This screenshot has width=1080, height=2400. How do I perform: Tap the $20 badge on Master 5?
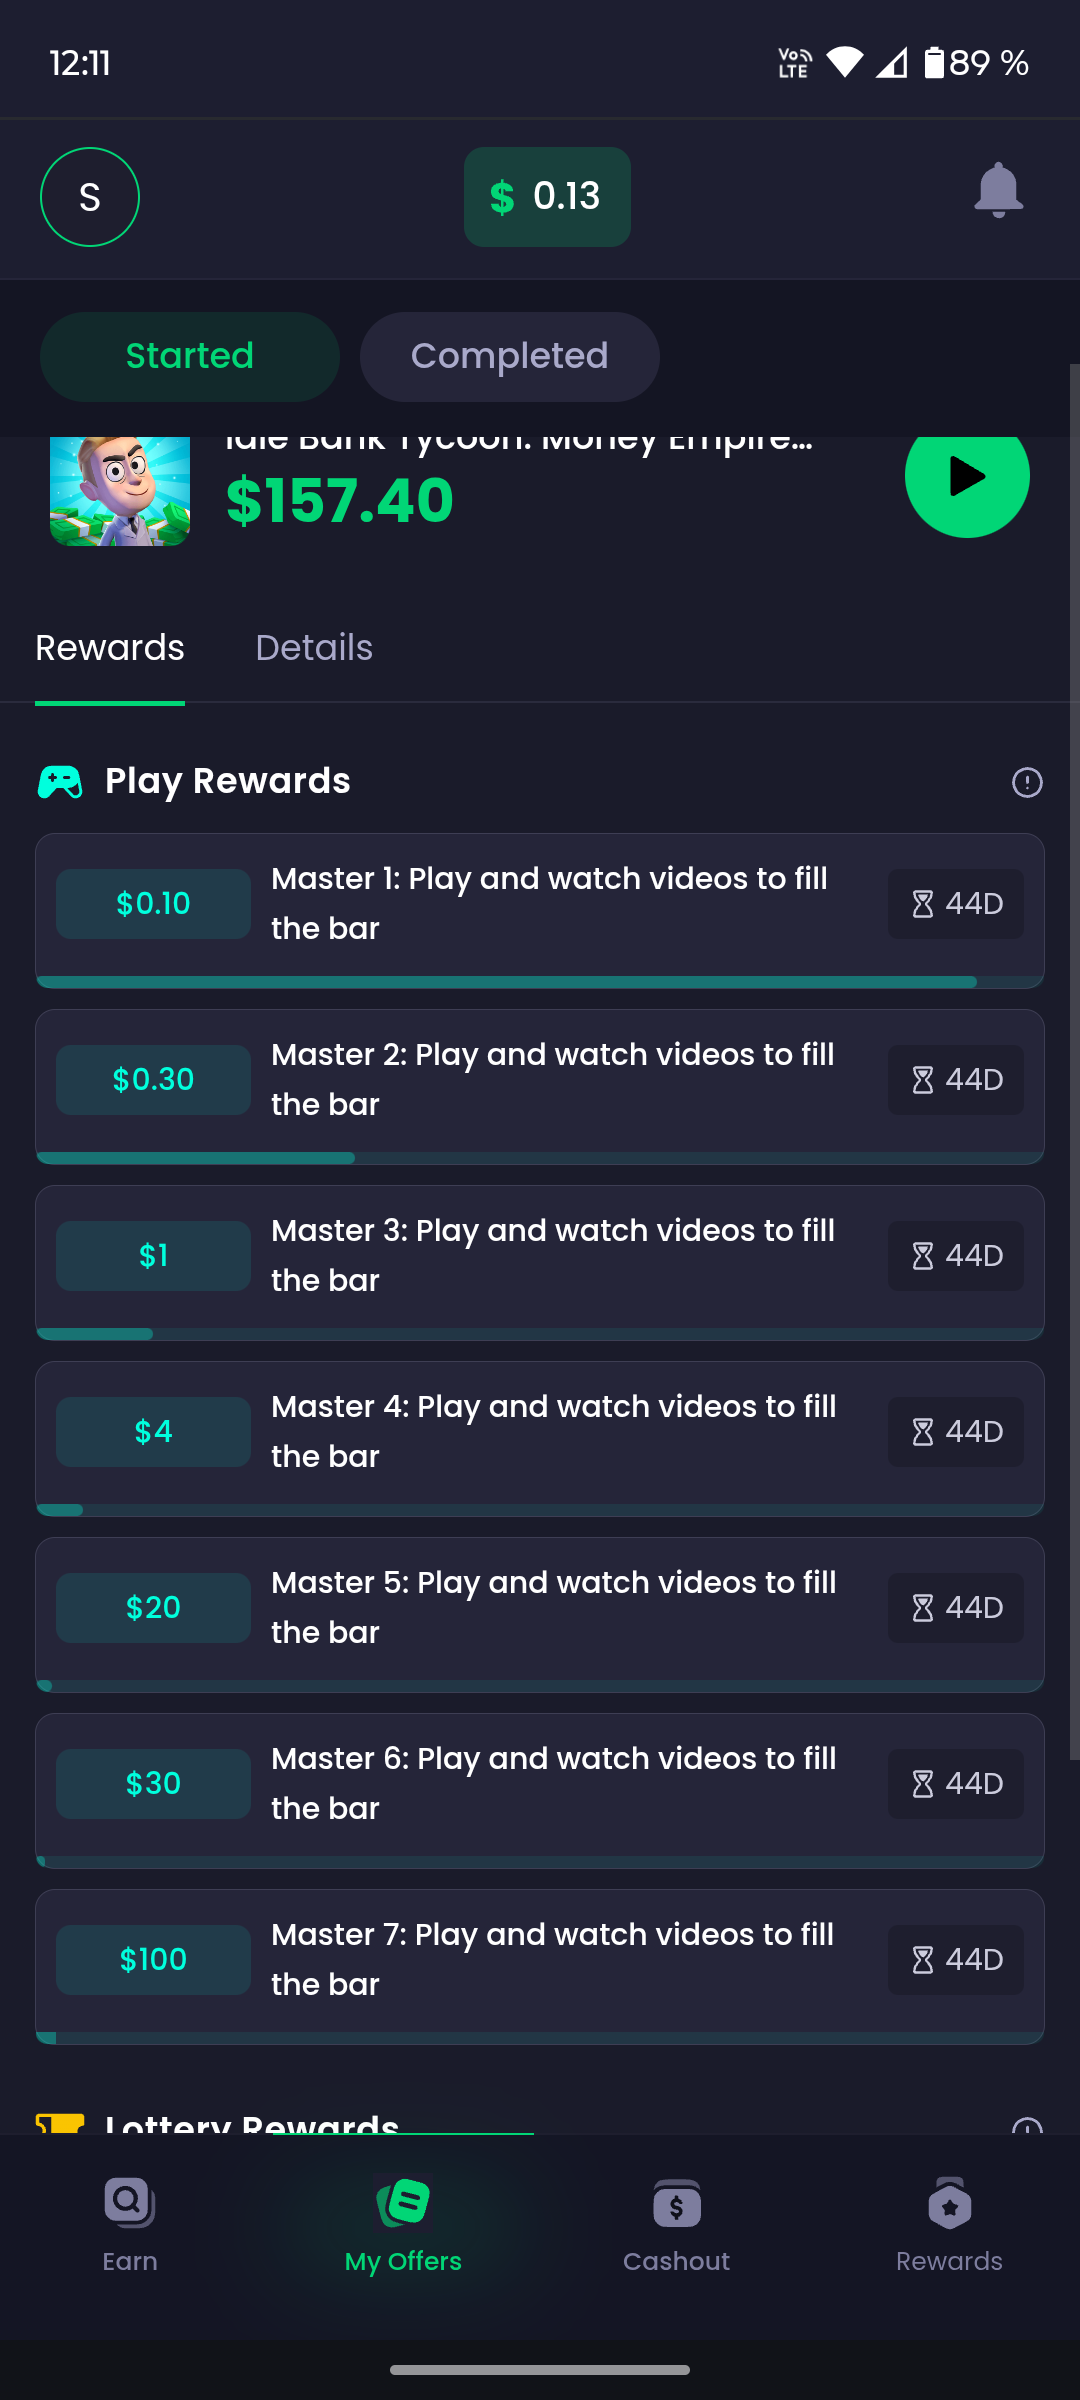click(x=153, y=1608)
